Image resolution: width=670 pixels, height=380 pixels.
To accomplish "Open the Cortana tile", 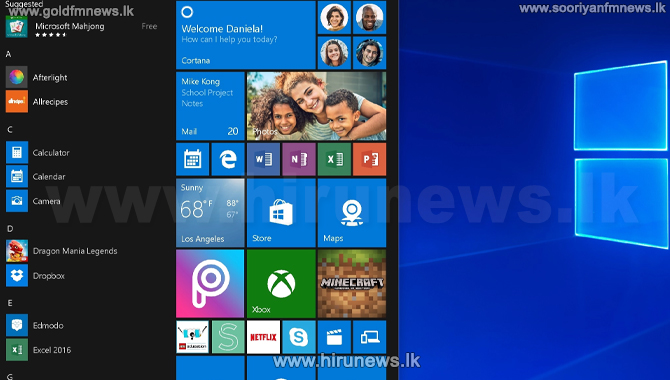I will click(x=246, y=35).
